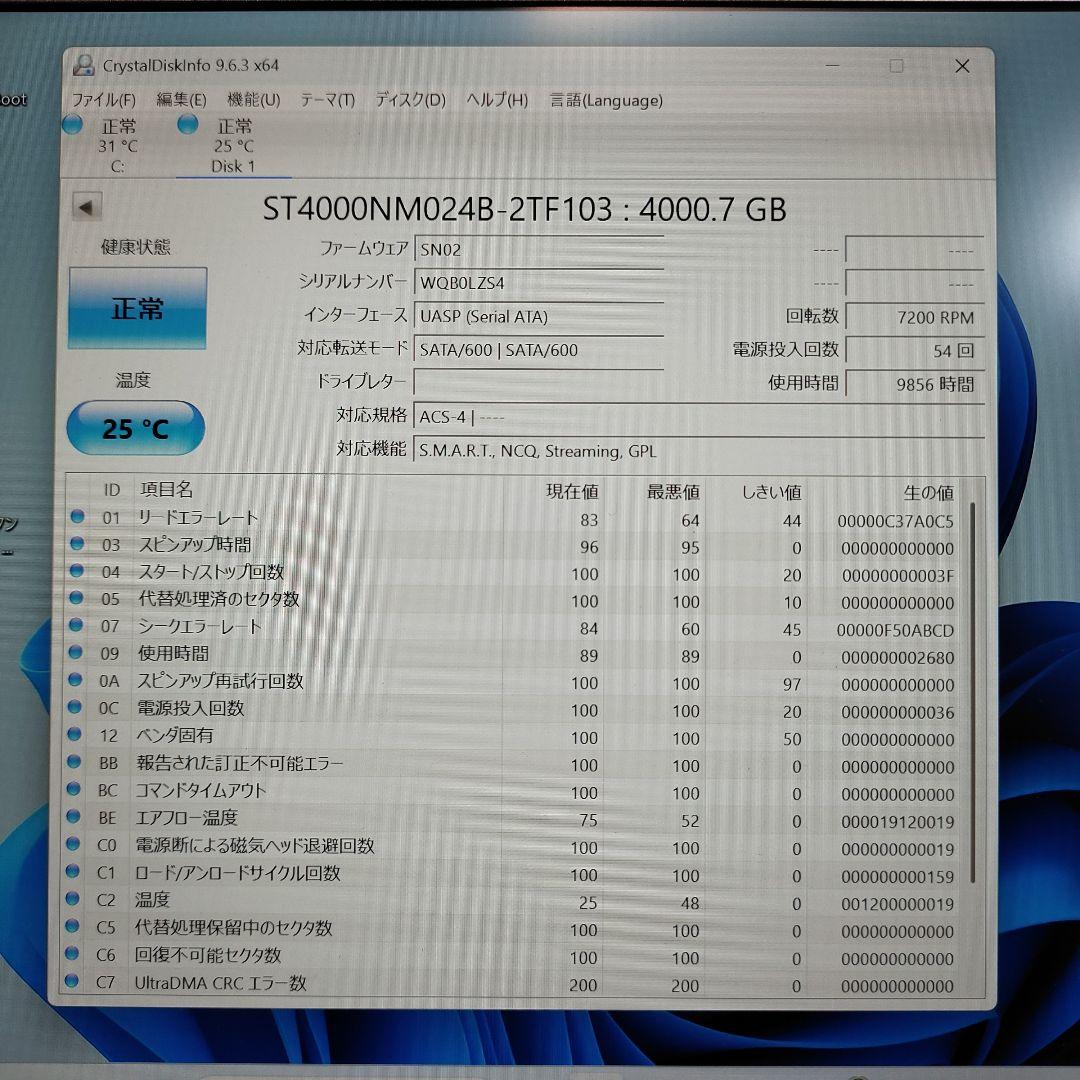Open the テーマ(T) menu
The width and height of the screenshot is (1080, 1080).
(327, 101)
